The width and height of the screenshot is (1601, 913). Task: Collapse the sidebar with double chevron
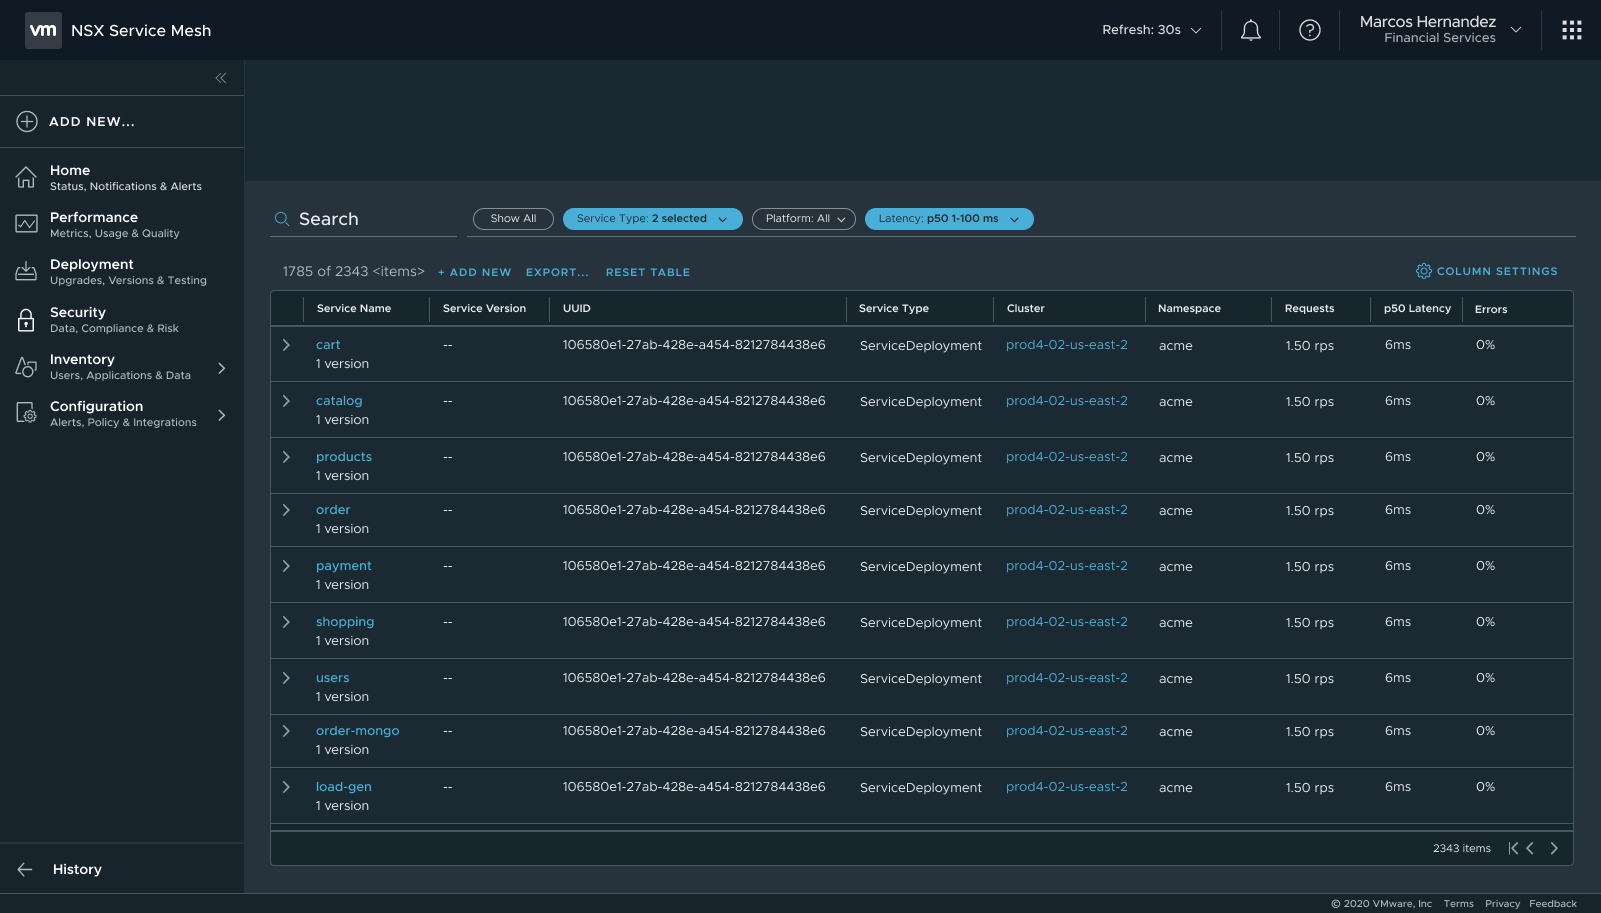221,78
